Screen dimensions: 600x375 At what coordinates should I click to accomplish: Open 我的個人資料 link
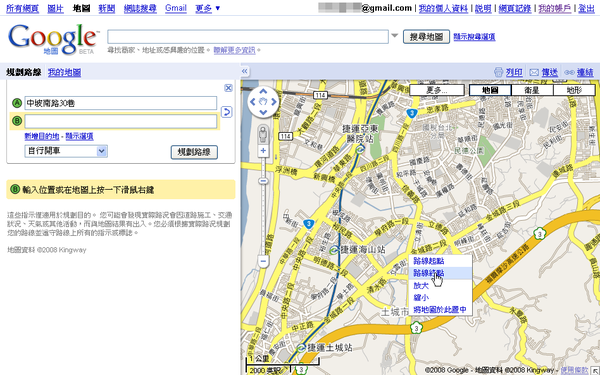pos(443,8)
